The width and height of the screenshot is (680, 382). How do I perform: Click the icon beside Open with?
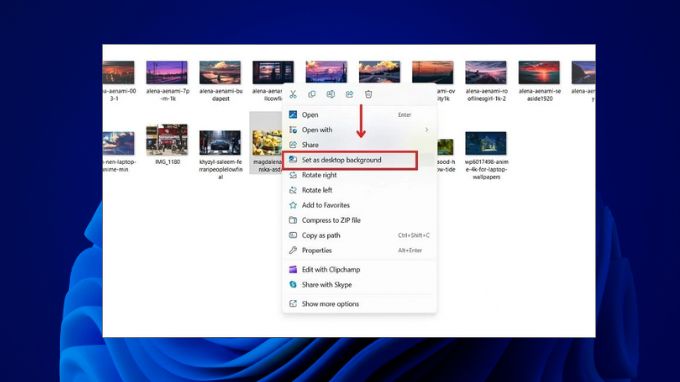[x=293, y=130]
